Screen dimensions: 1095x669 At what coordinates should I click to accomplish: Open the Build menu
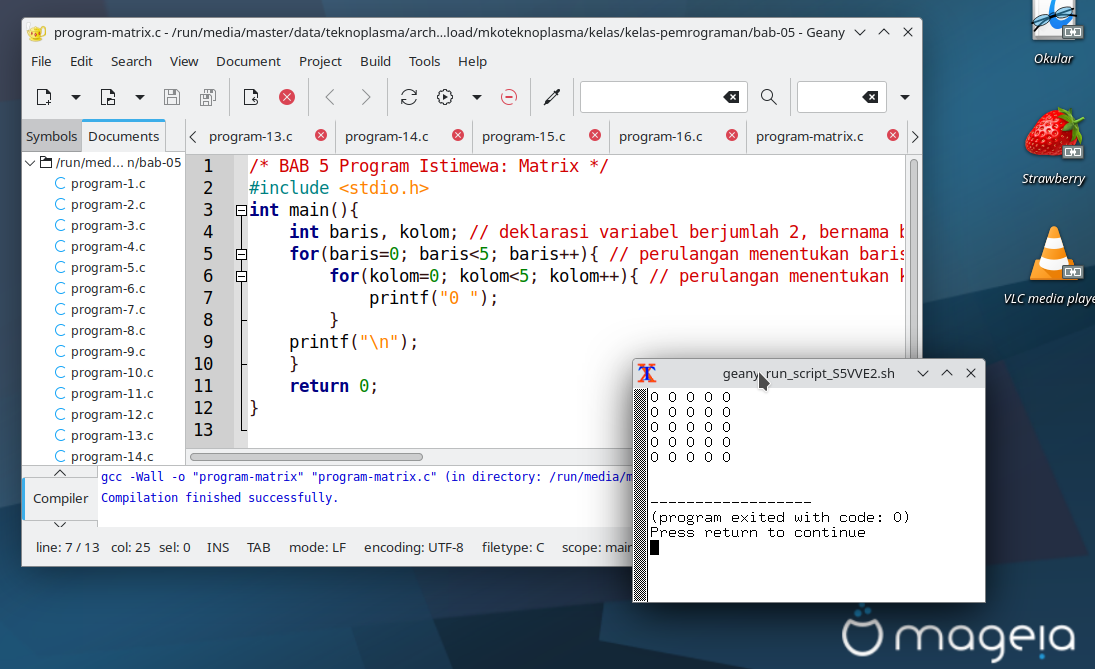pos(375,61)
